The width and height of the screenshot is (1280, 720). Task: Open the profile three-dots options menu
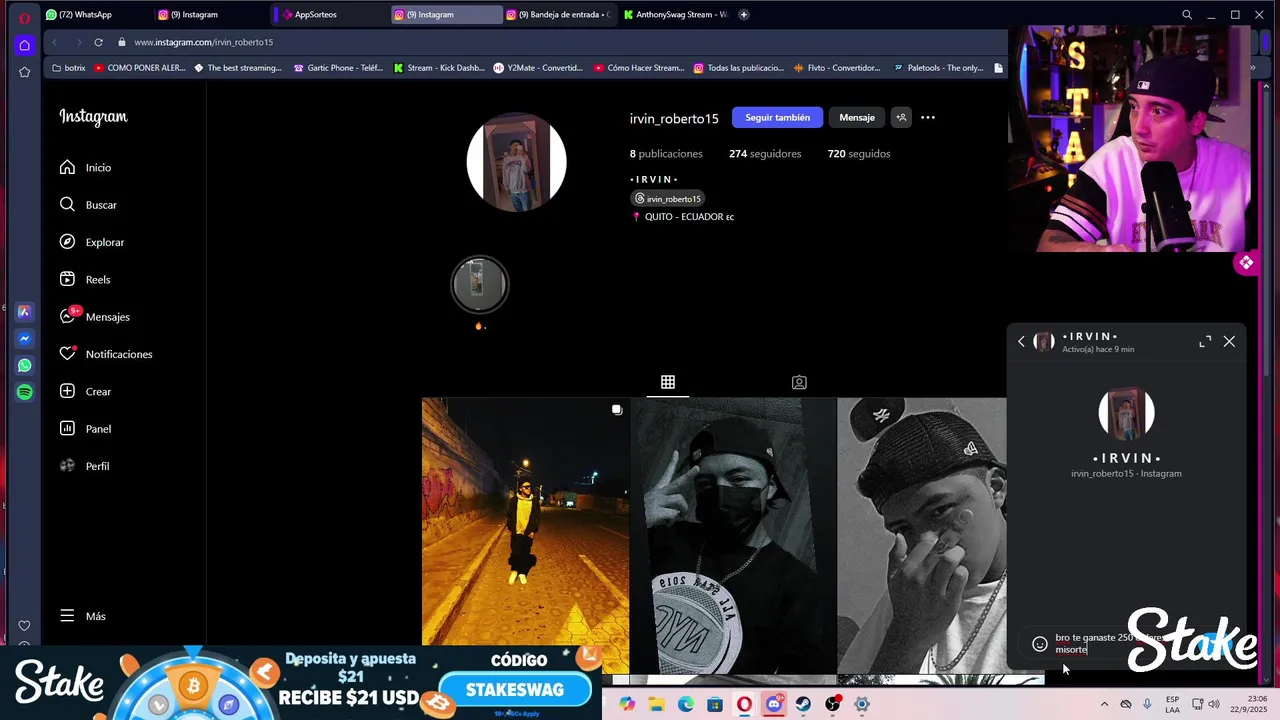point(928,117)
